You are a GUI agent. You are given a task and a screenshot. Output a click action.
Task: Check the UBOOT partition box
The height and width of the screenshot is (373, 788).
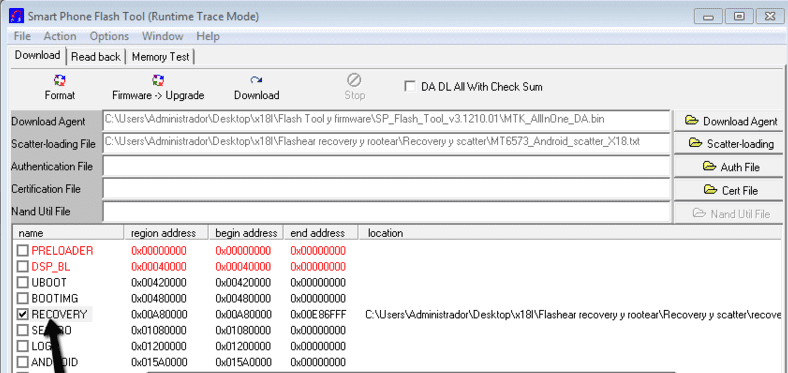click(23, 283)
